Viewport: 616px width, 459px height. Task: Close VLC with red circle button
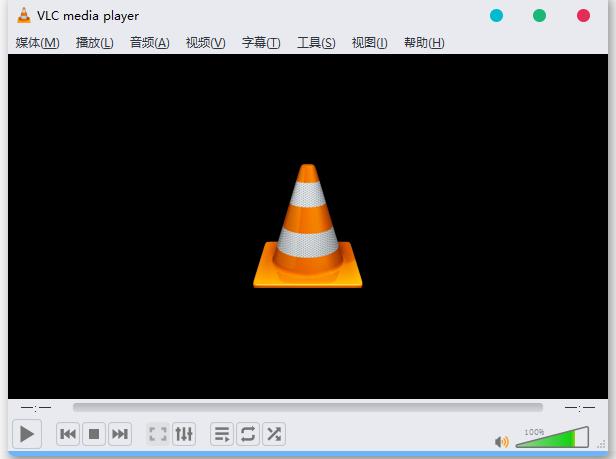[x=583, y=16]
